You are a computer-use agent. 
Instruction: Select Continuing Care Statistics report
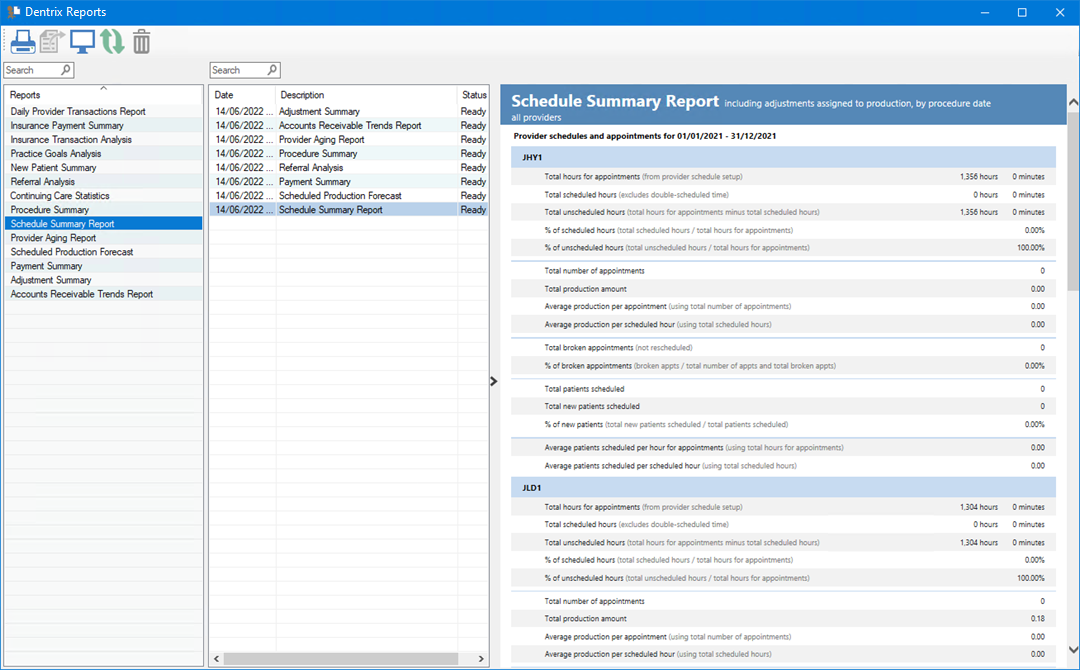104,196
